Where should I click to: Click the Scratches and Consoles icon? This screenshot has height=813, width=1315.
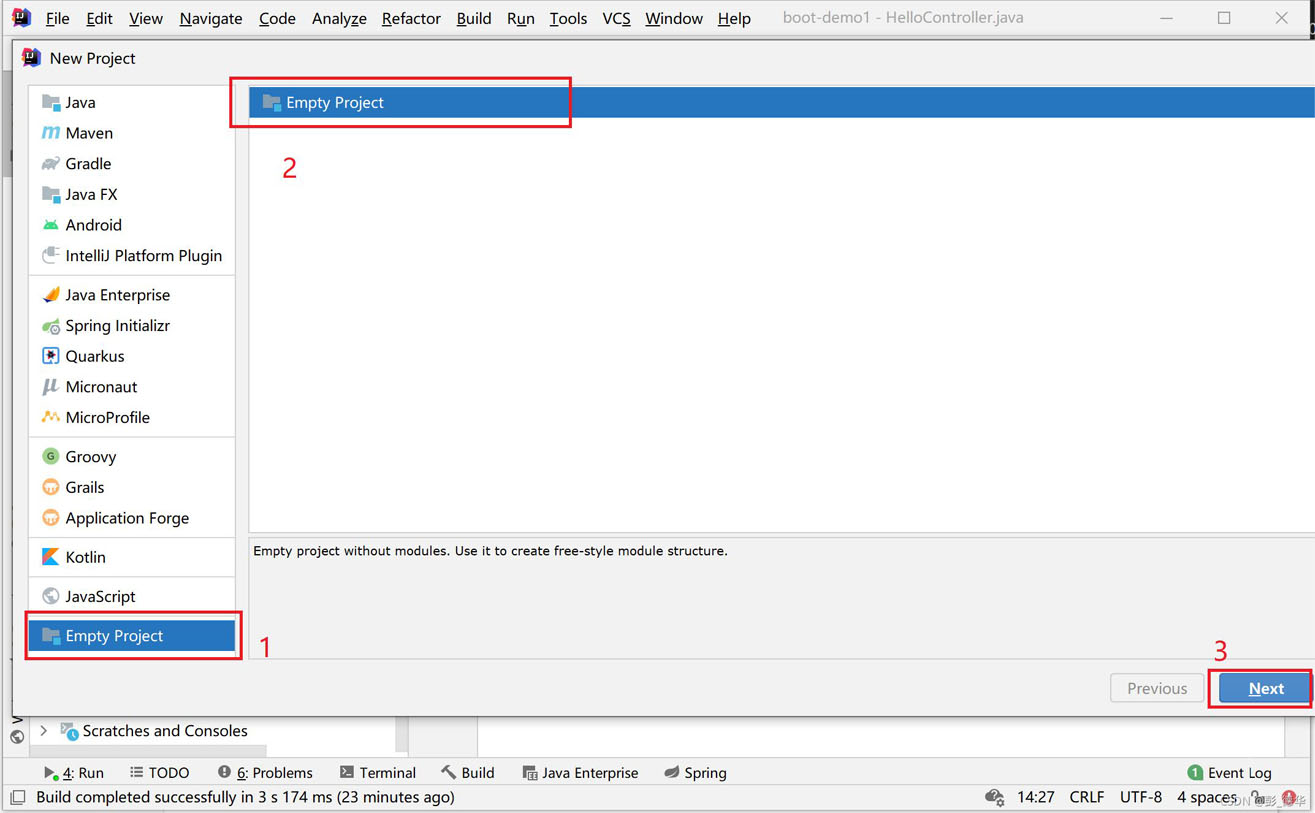tap(69, 731)
